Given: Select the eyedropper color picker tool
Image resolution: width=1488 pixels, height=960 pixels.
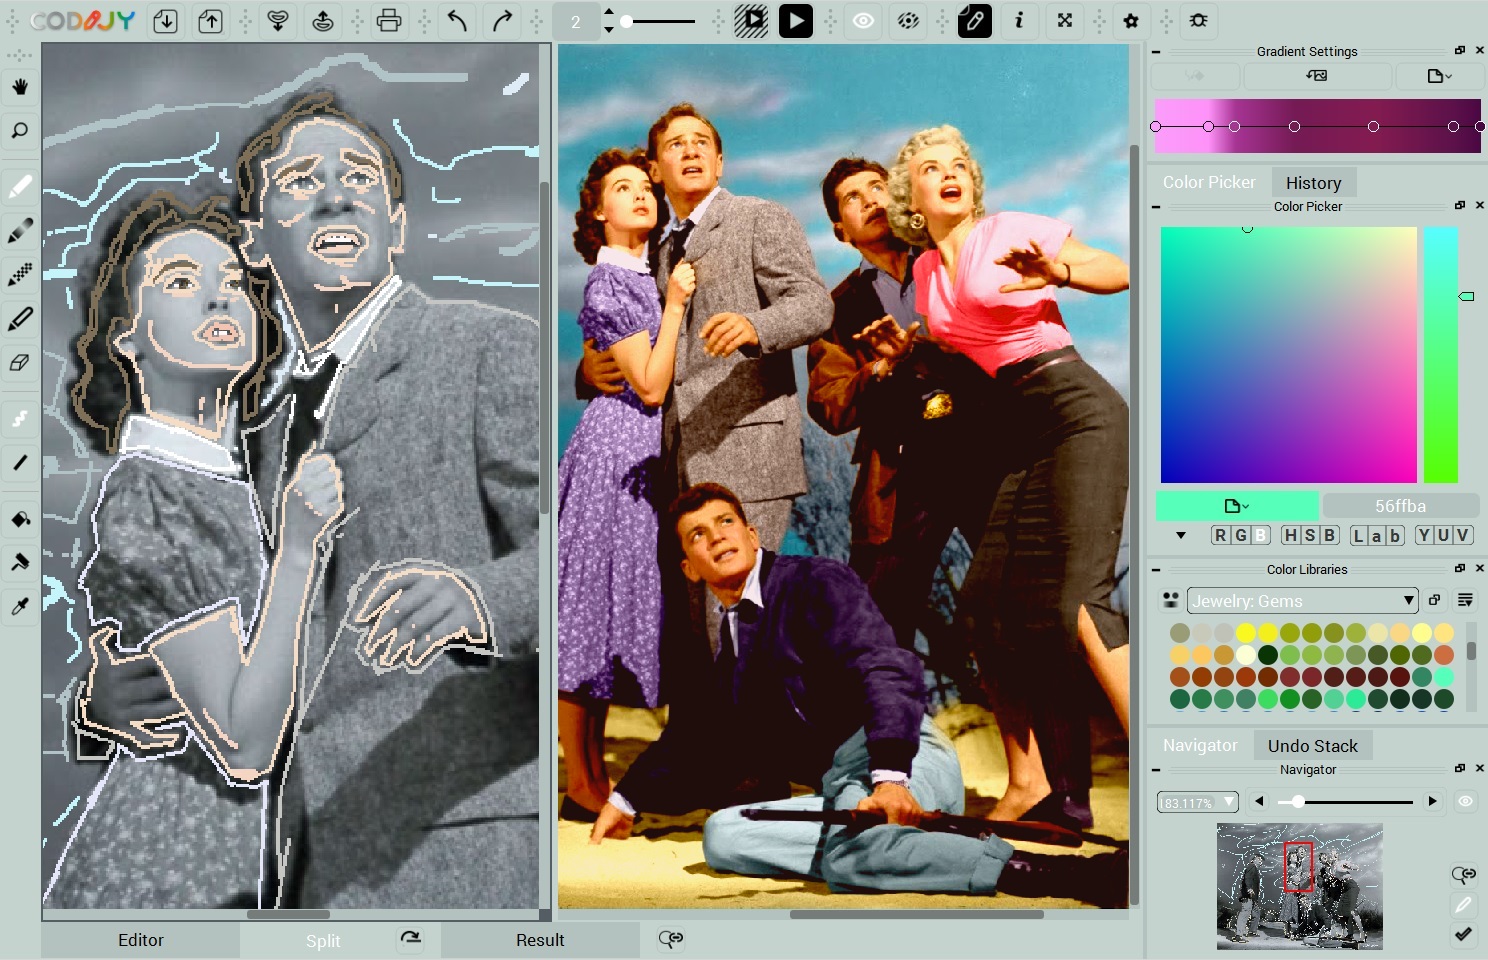Looking at the screenshot, I should 20,606.
